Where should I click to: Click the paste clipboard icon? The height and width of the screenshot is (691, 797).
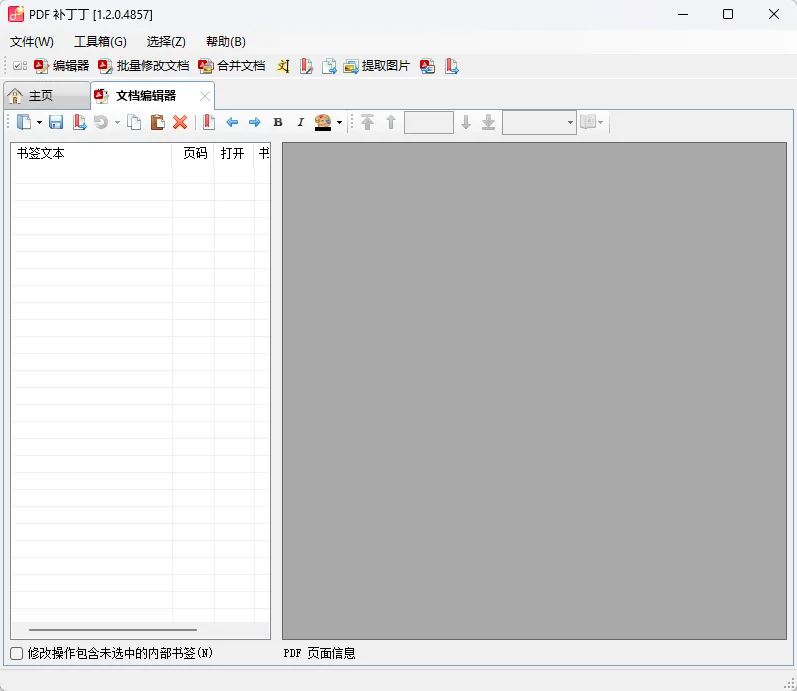(158, 122)
